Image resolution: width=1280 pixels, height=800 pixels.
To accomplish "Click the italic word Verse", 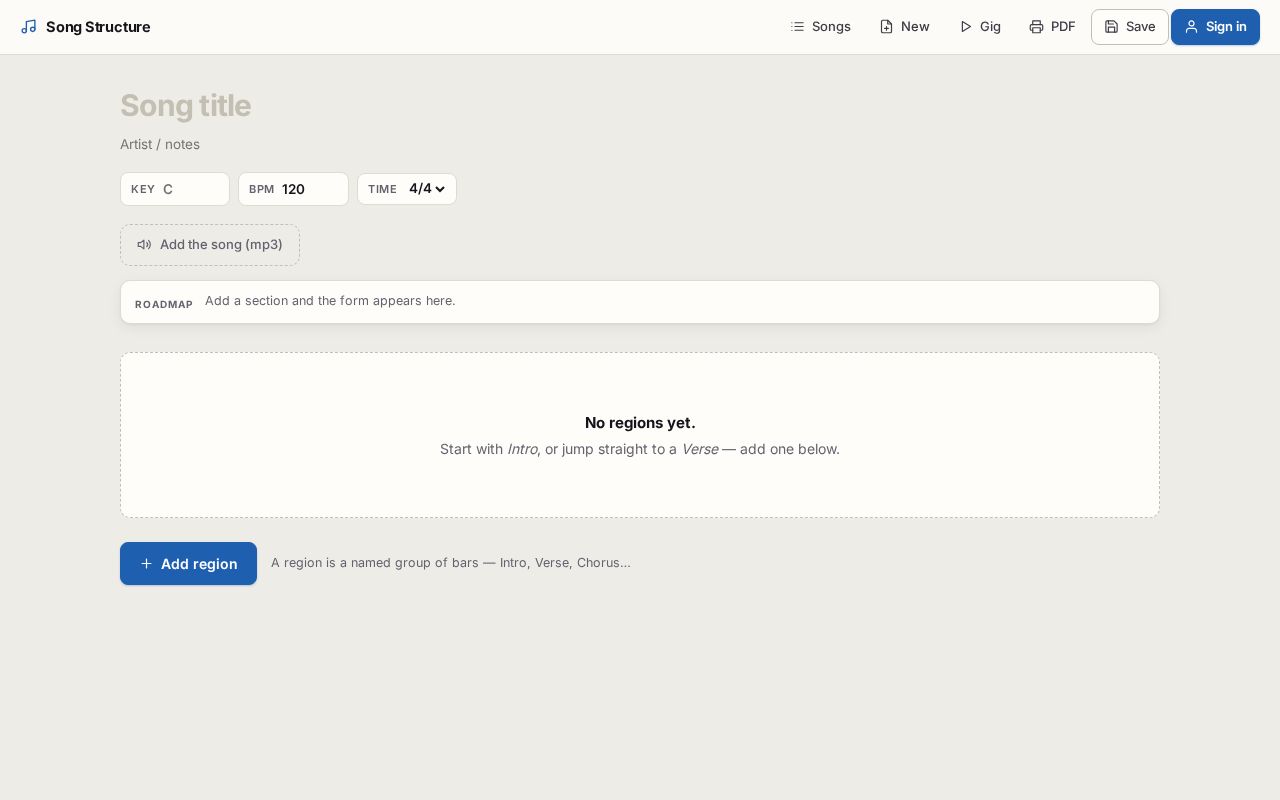I will (x=700, y=449).
